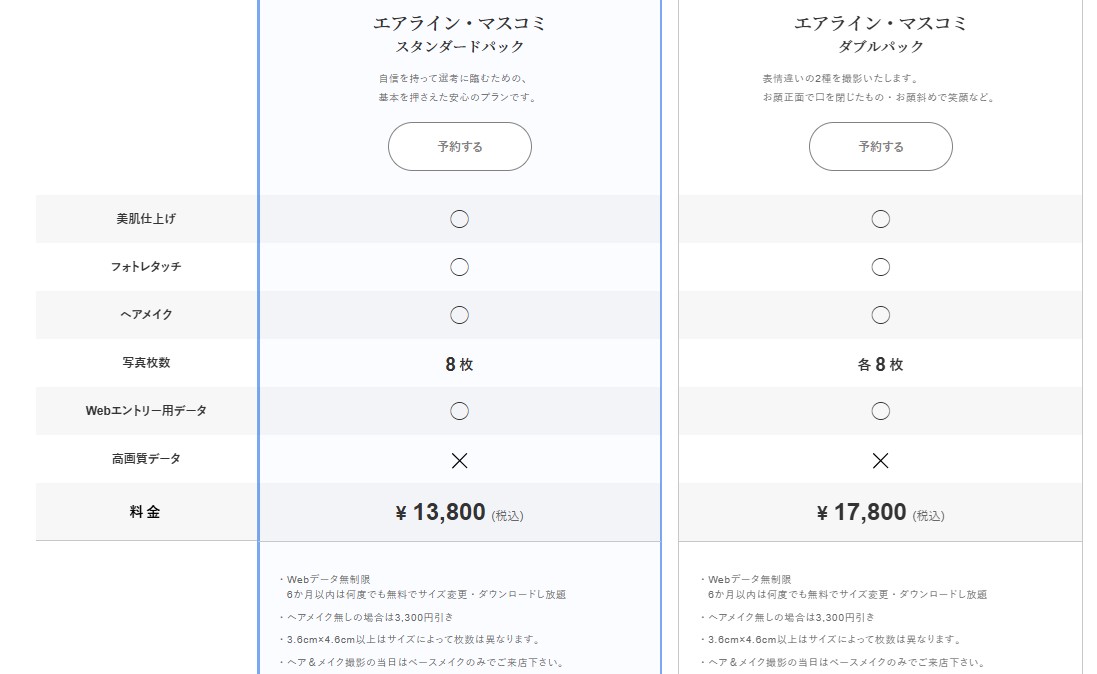Click the circle mark for Webエントリー用データ in Double Pack
Viewport: 1097px width, 674px height.
click(x=879, y=410)
